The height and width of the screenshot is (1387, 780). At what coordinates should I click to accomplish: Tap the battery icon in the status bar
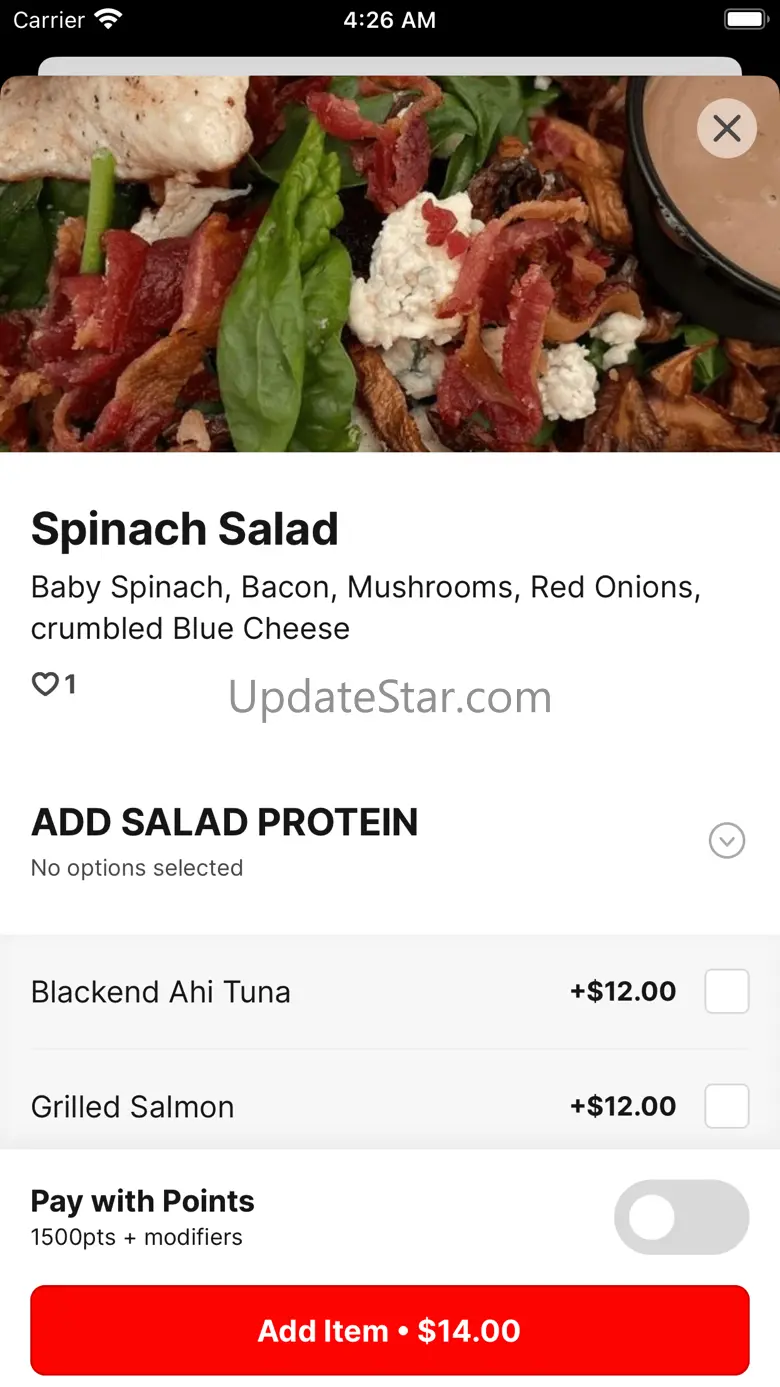pyautogui.click(x=745, y=20)
